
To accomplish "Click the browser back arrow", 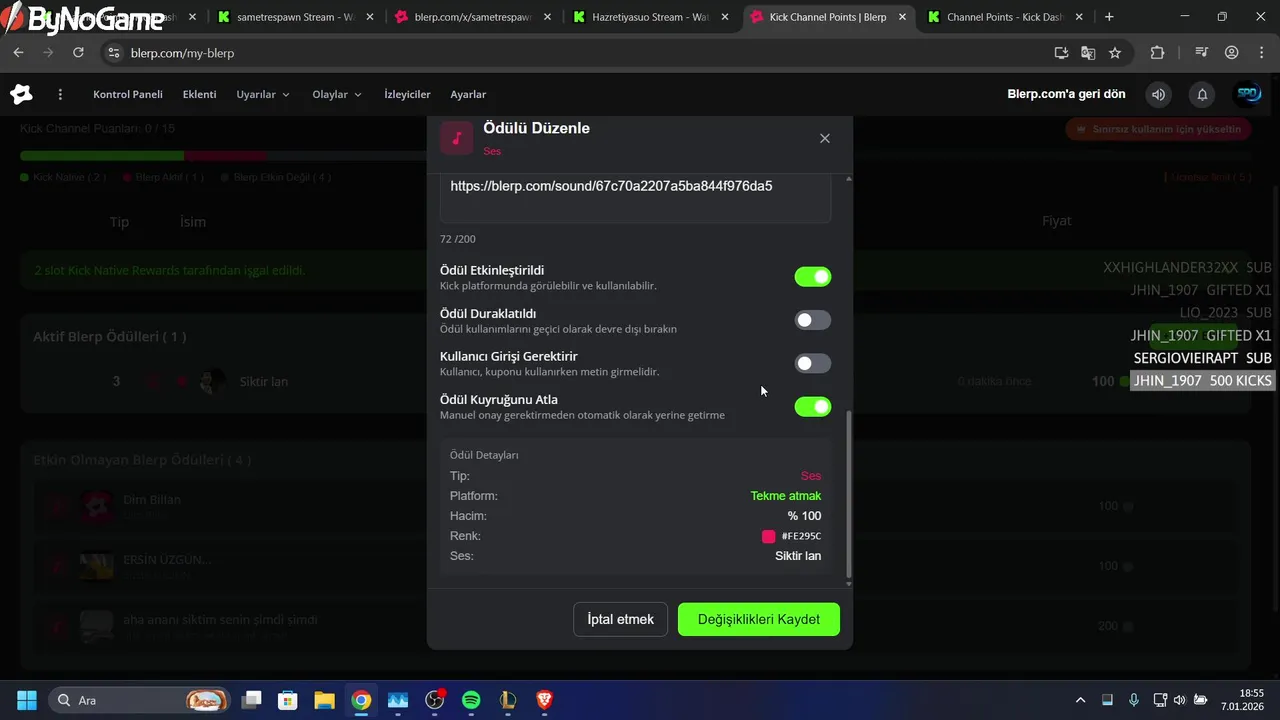I will 18,52.
